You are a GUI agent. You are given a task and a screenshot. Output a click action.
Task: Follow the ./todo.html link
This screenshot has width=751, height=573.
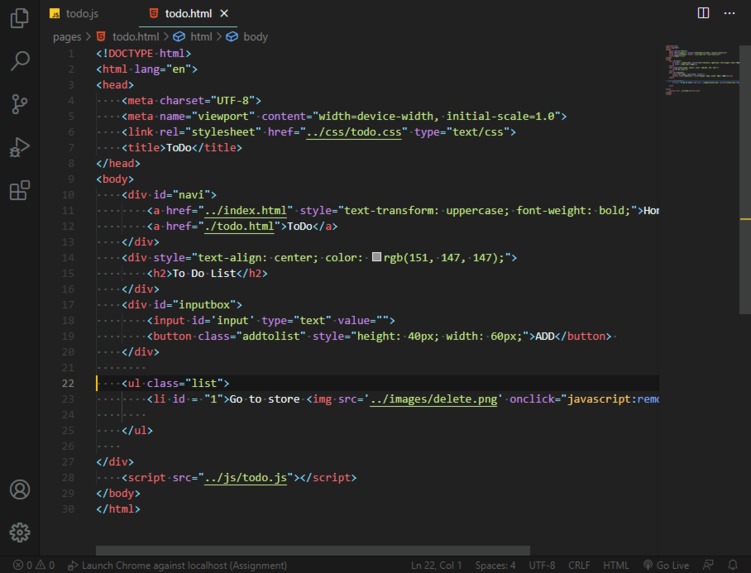[239, 226]
